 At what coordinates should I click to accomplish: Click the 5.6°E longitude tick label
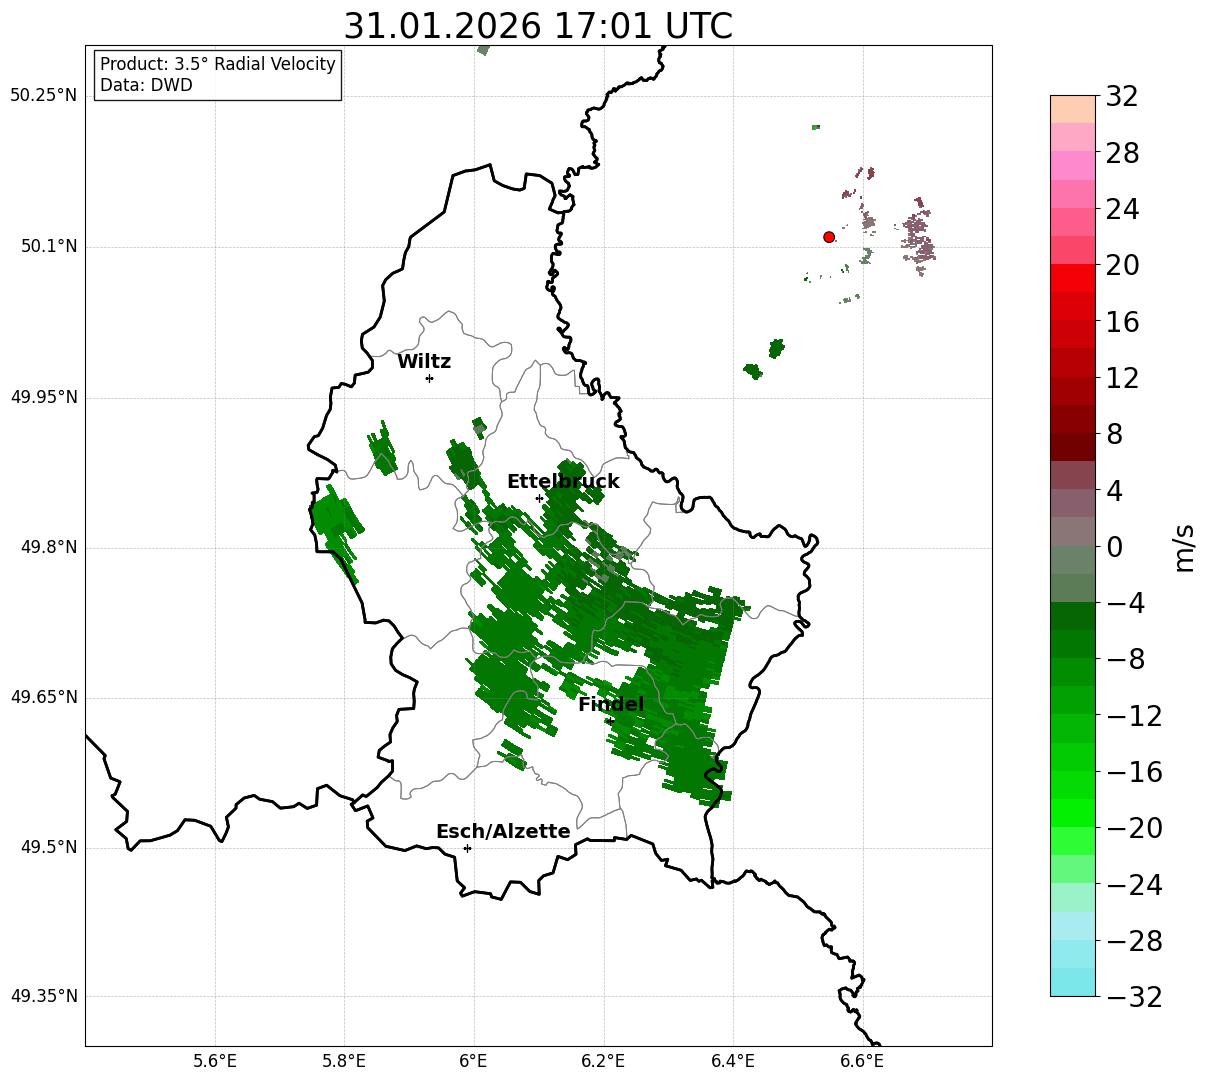[215, 1061]
